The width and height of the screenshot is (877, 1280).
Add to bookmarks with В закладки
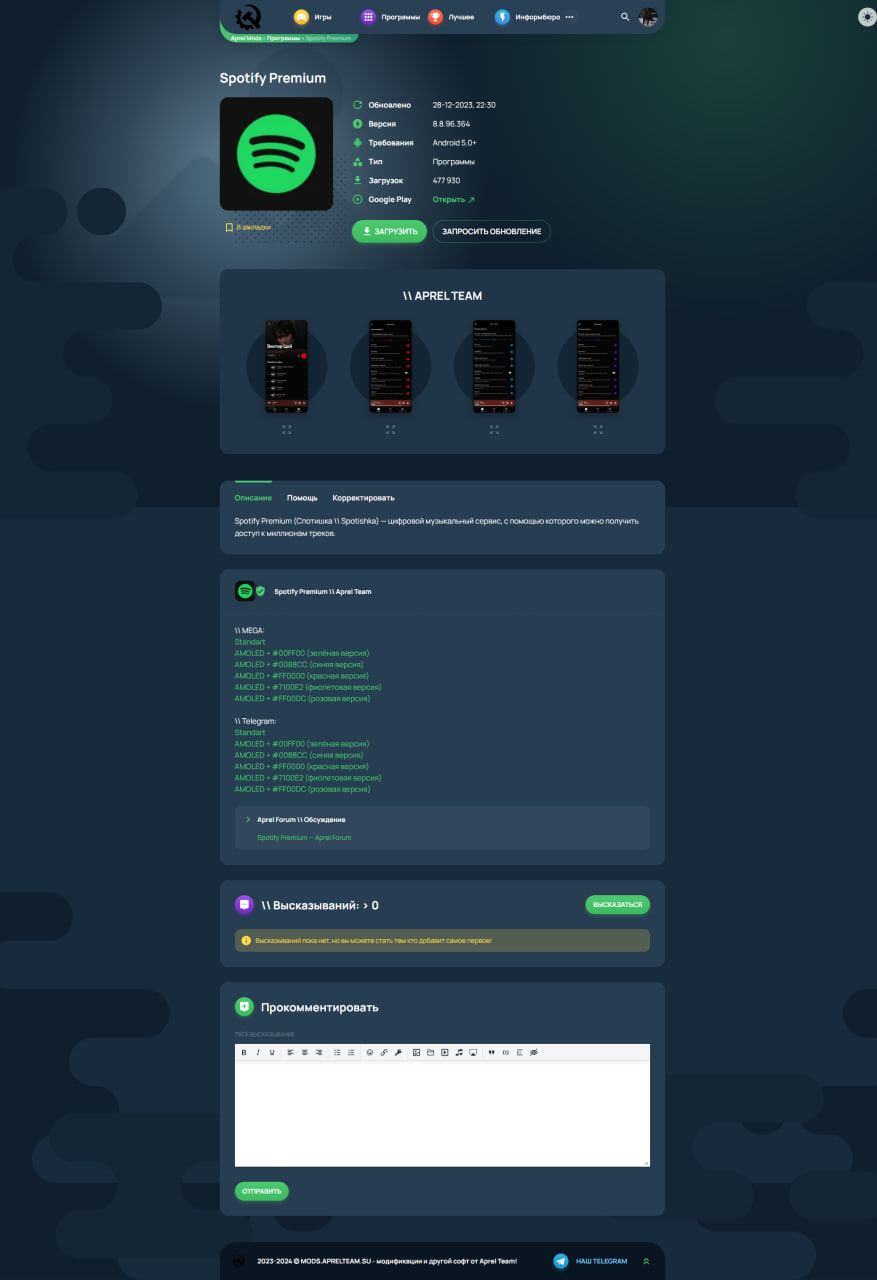click(x=248, y=227)
